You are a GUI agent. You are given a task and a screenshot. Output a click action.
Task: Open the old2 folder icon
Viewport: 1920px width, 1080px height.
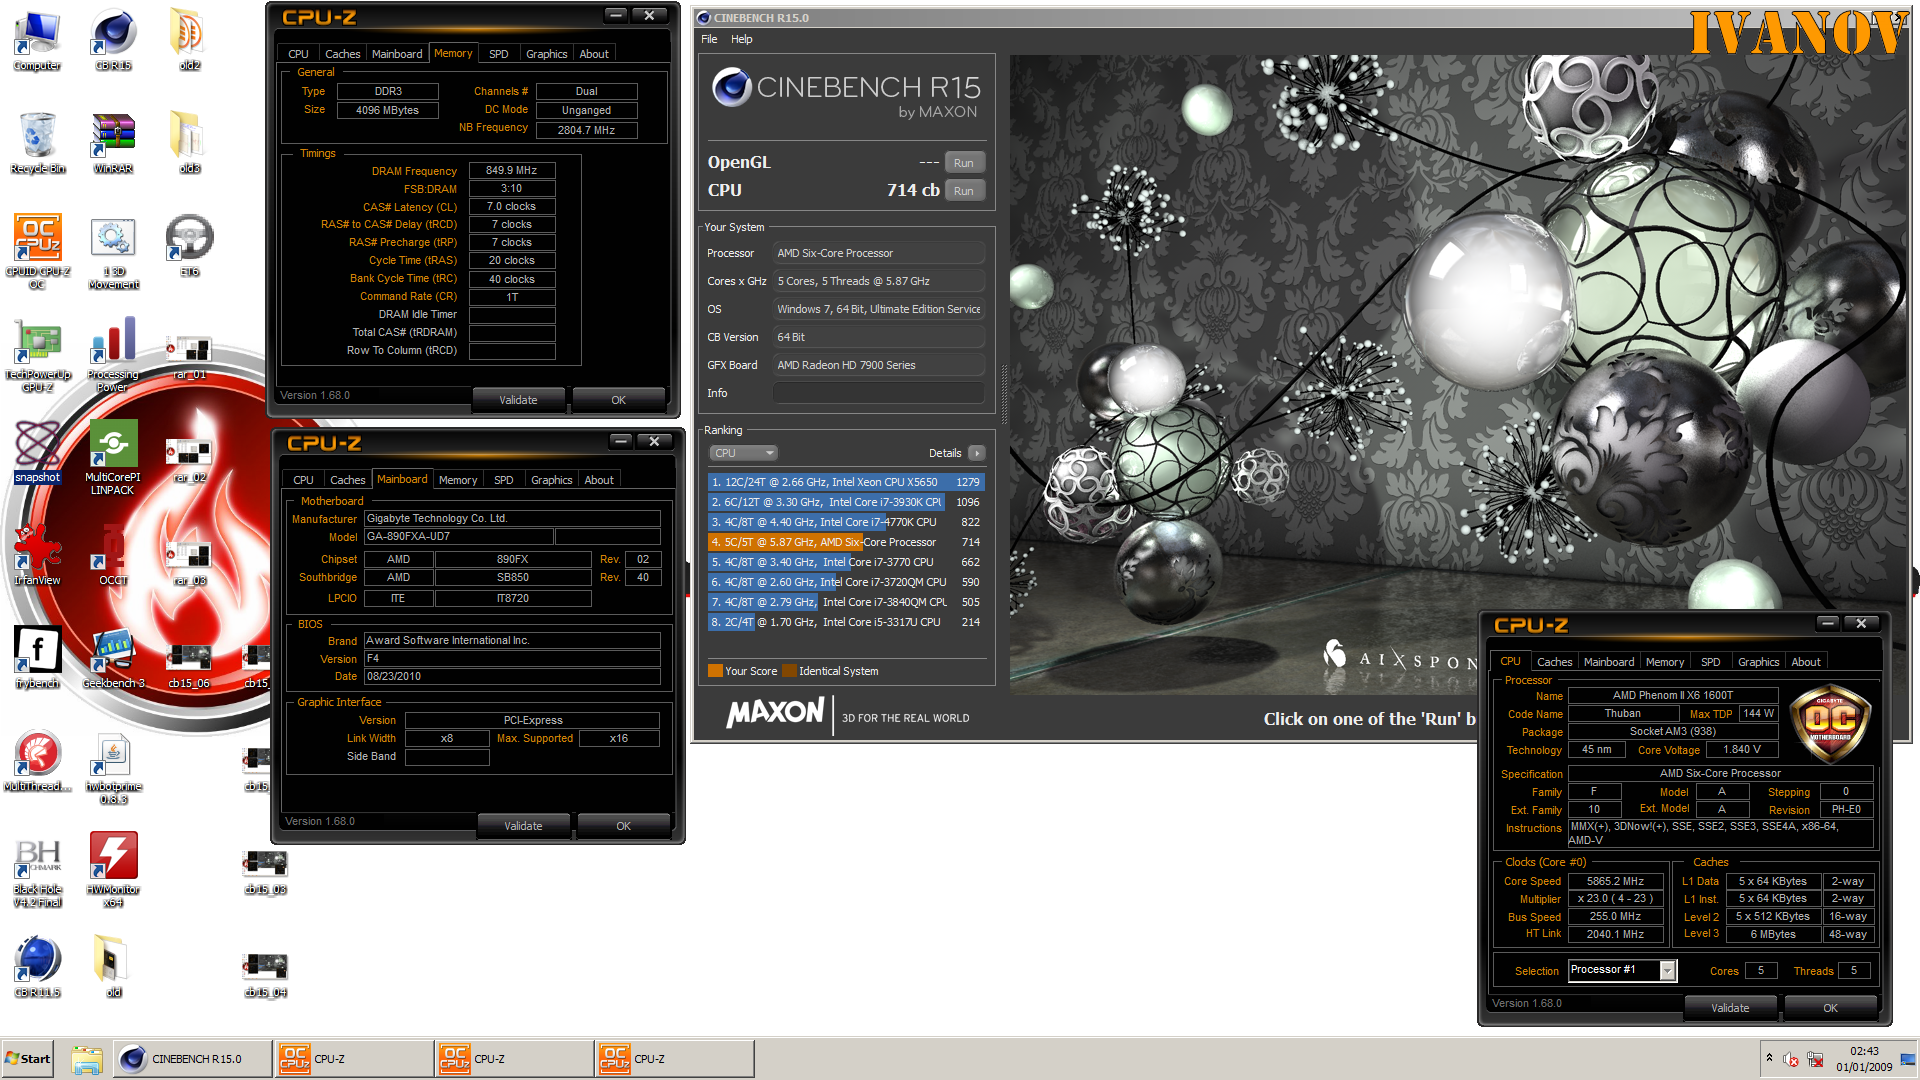click(189, 41)
